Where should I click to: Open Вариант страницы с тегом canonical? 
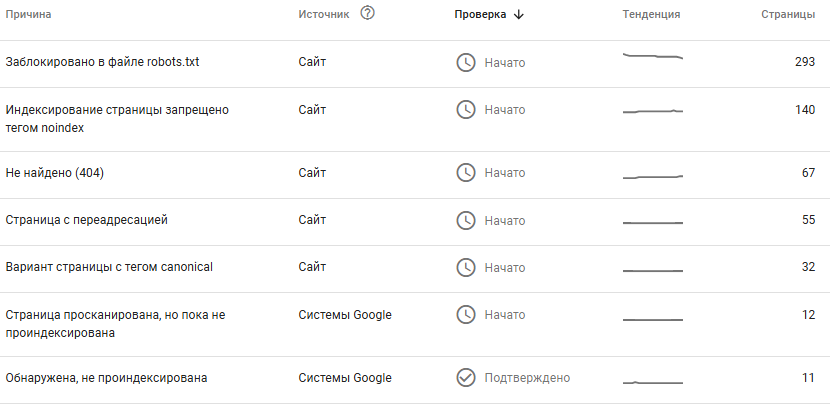(x=109, y=267)
